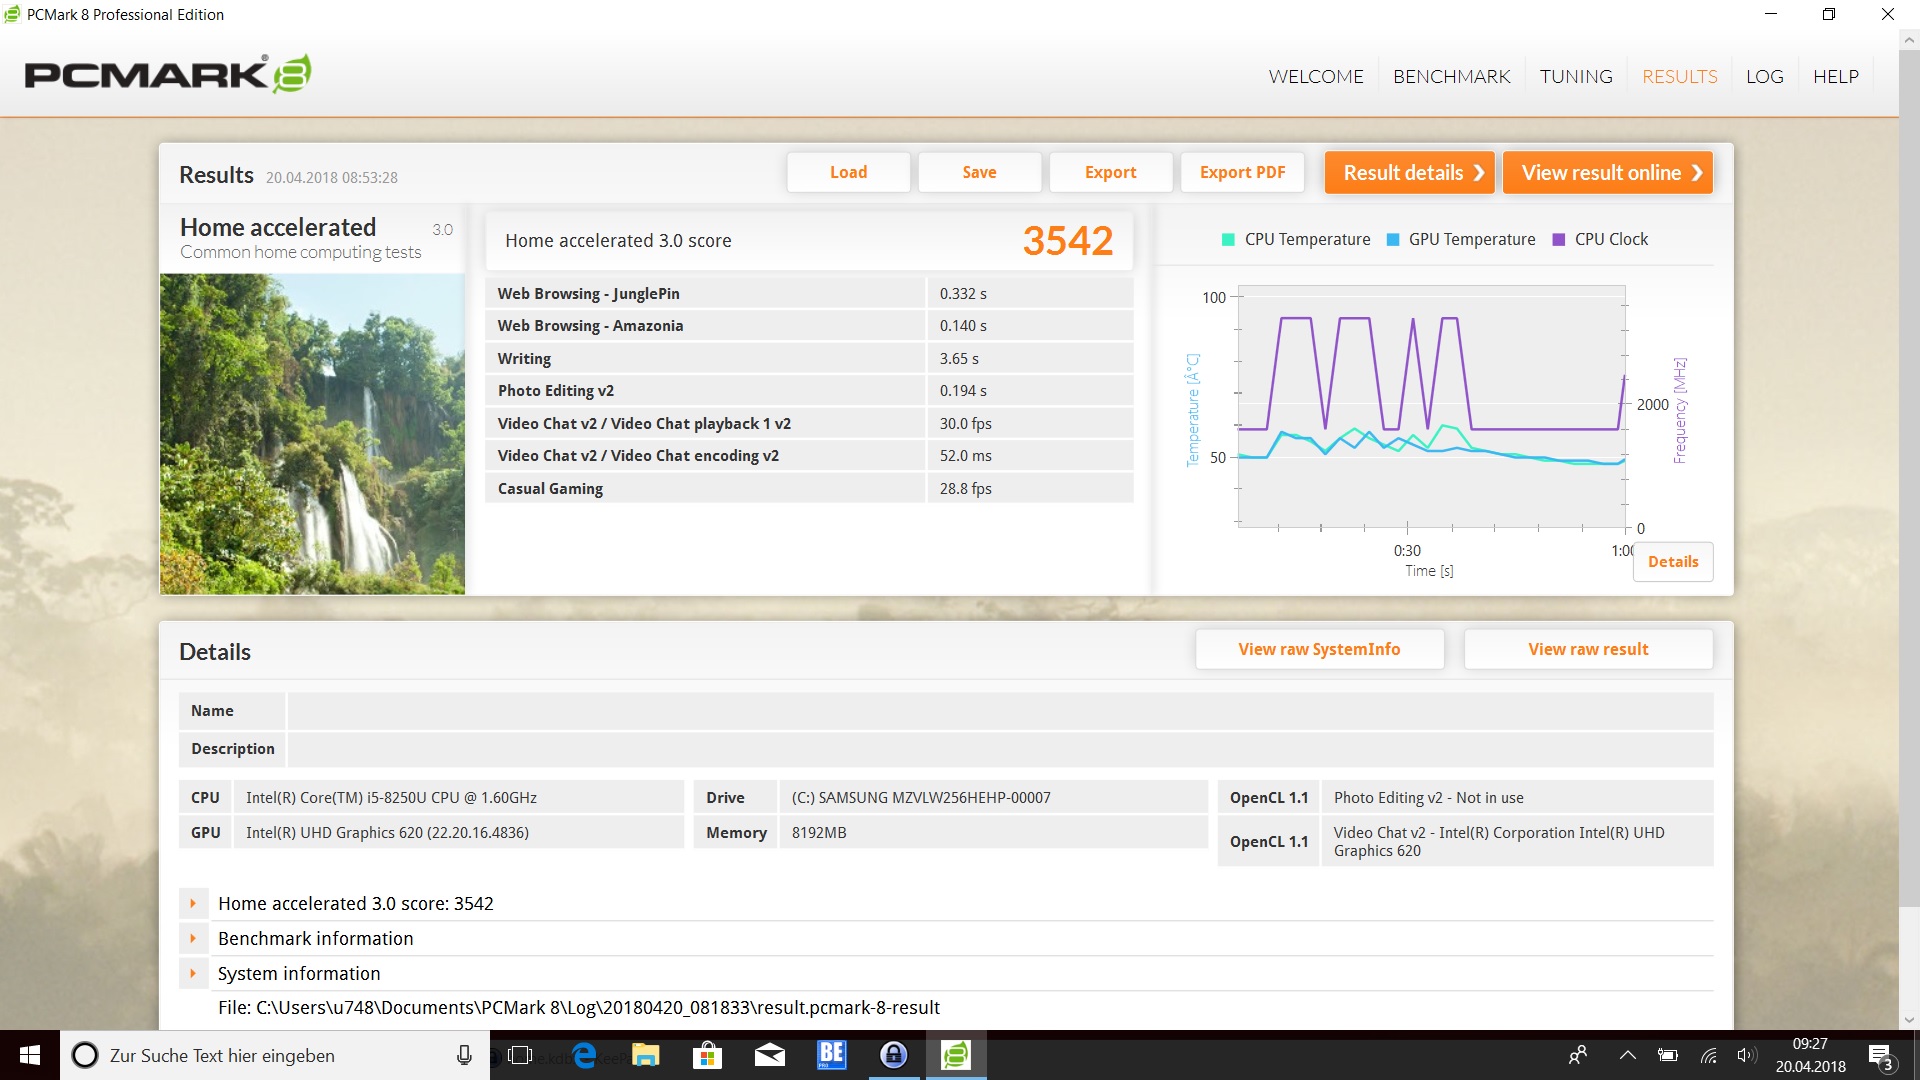Switch to the BENCHMARK tab
Screen dimensions: 1920x1080
(1451, 76)
